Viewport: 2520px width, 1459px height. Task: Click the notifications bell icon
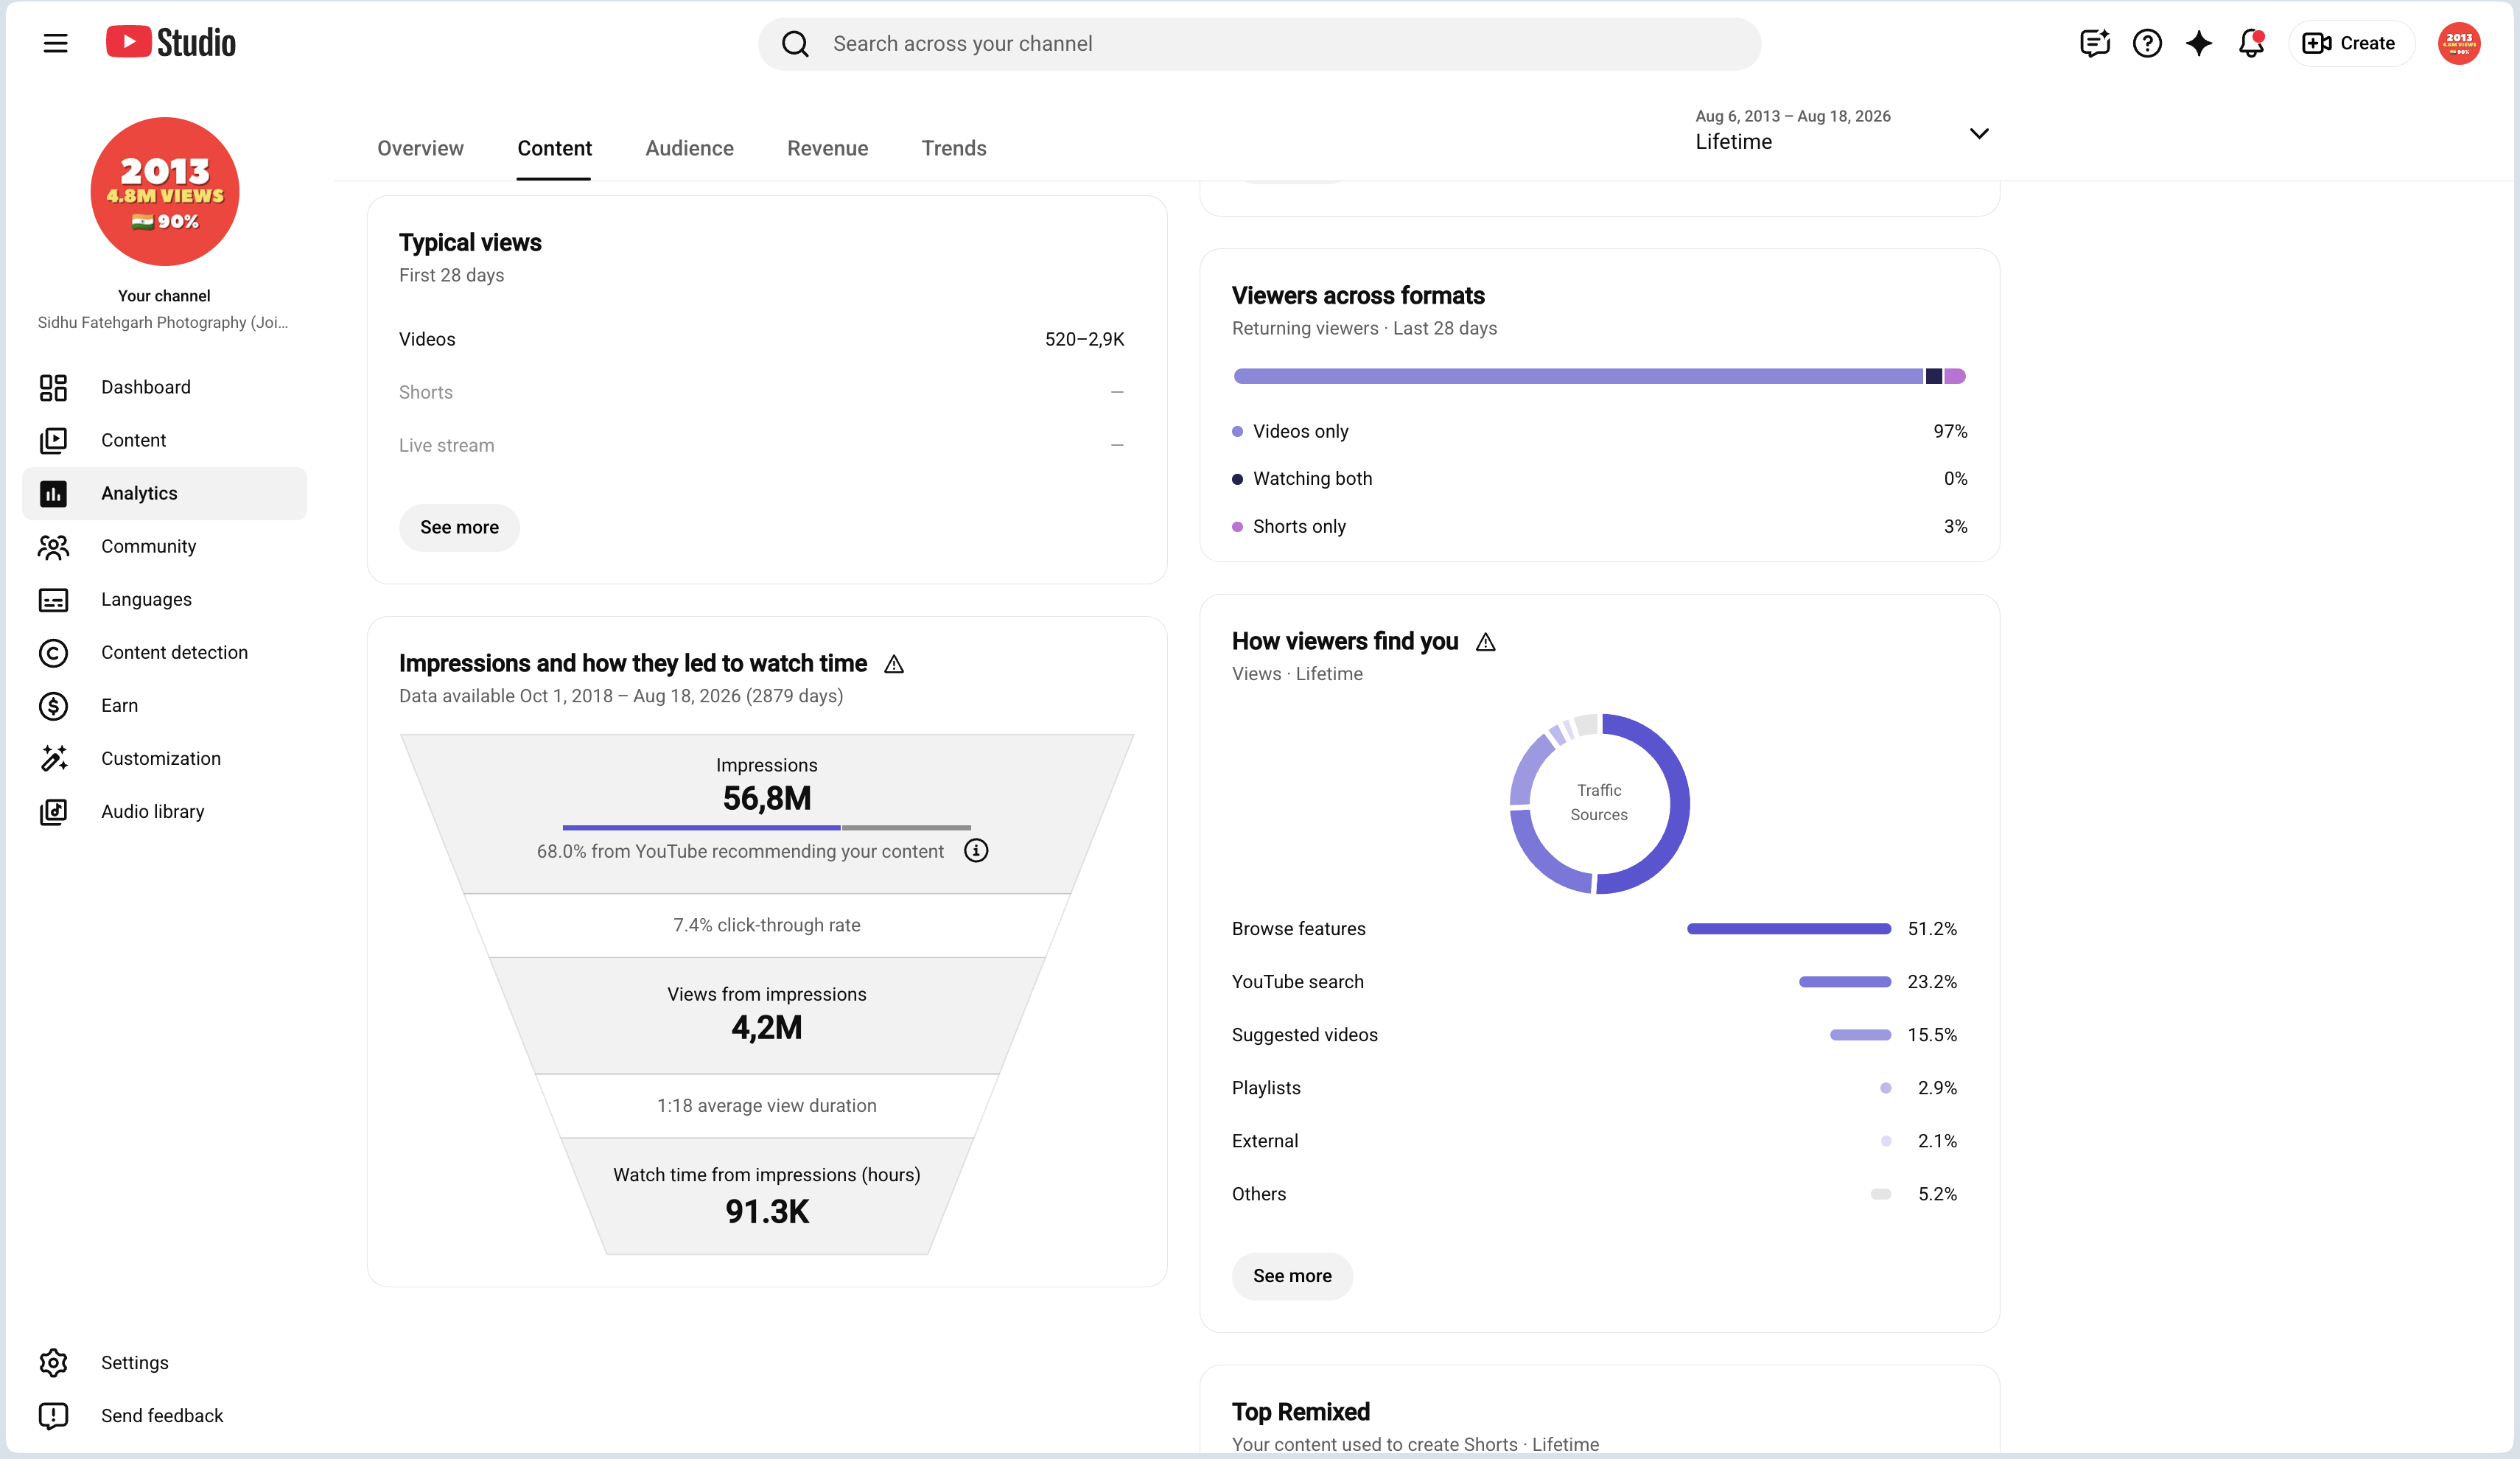pyautogui.click(x=2251, y=43)
